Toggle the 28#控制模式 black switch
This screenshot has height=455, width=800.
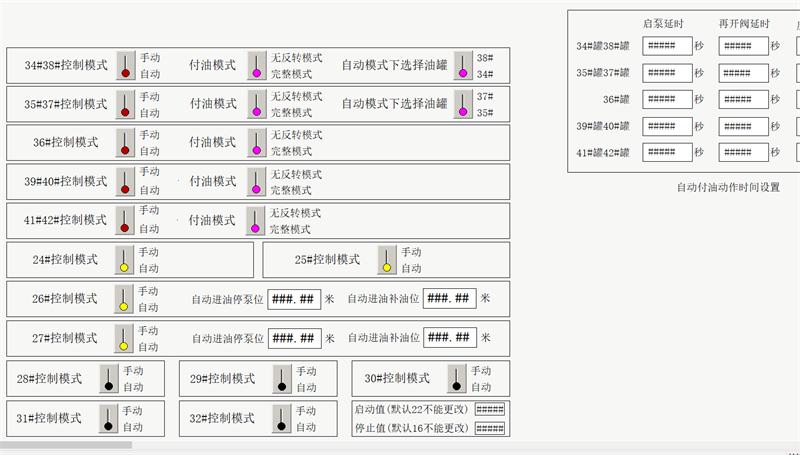(x=108, y=379)
